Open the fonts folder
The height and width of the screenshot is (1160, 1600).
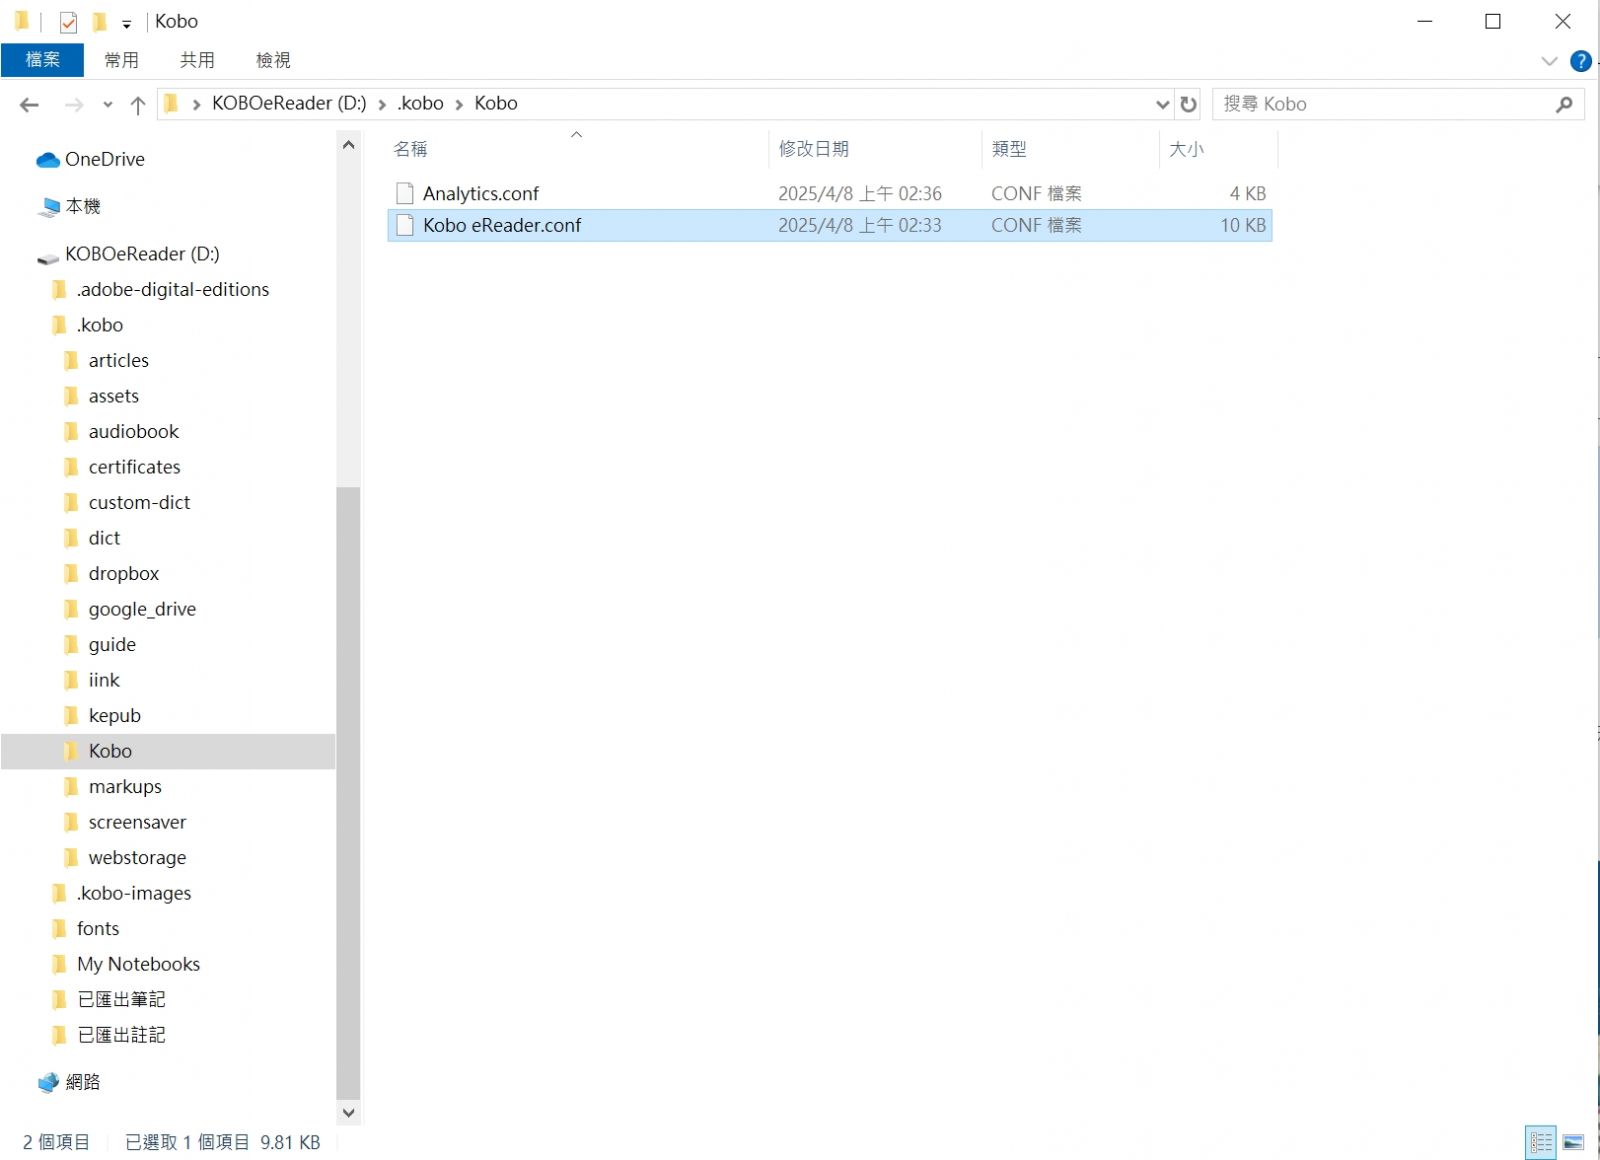(97, 928)
